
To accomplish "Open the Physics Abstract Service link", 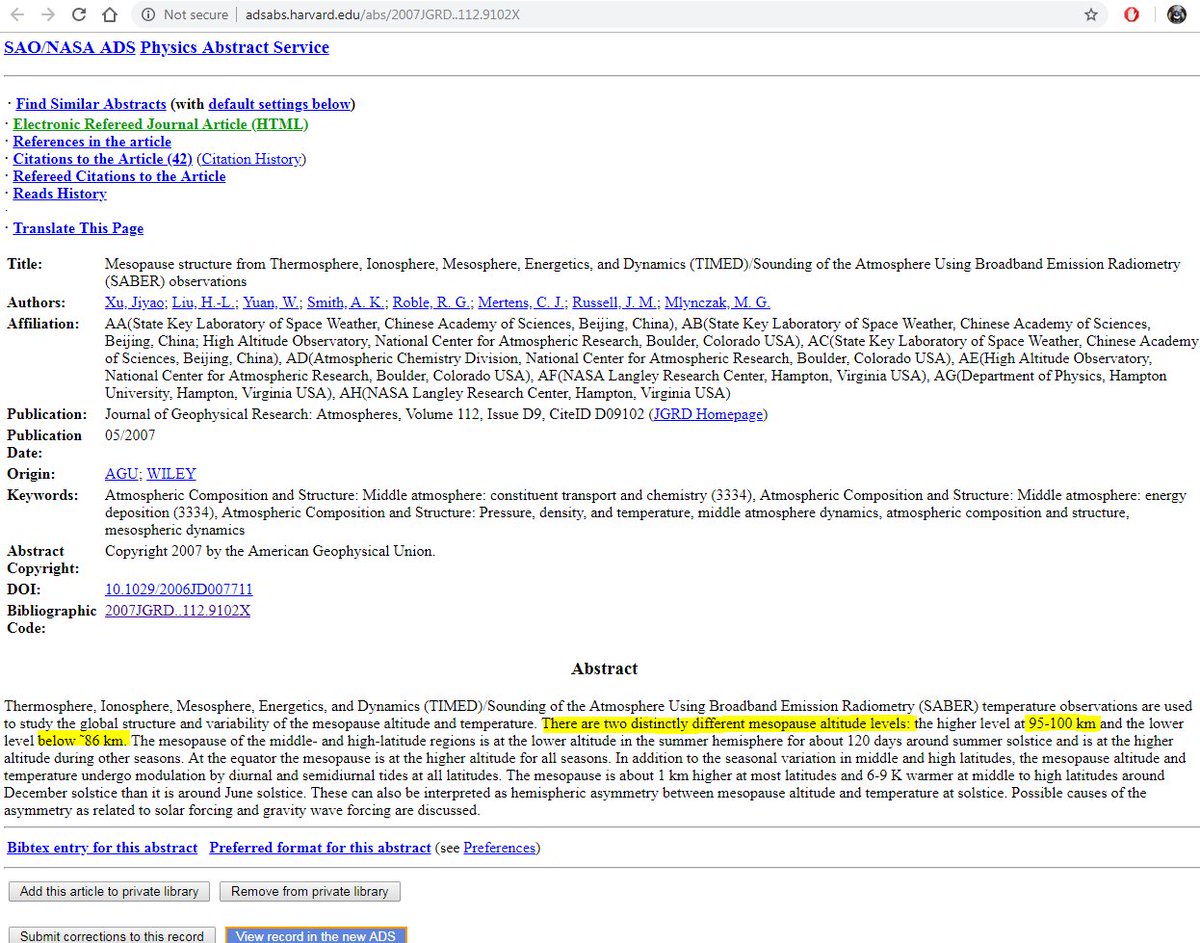I will pos(235,47).
